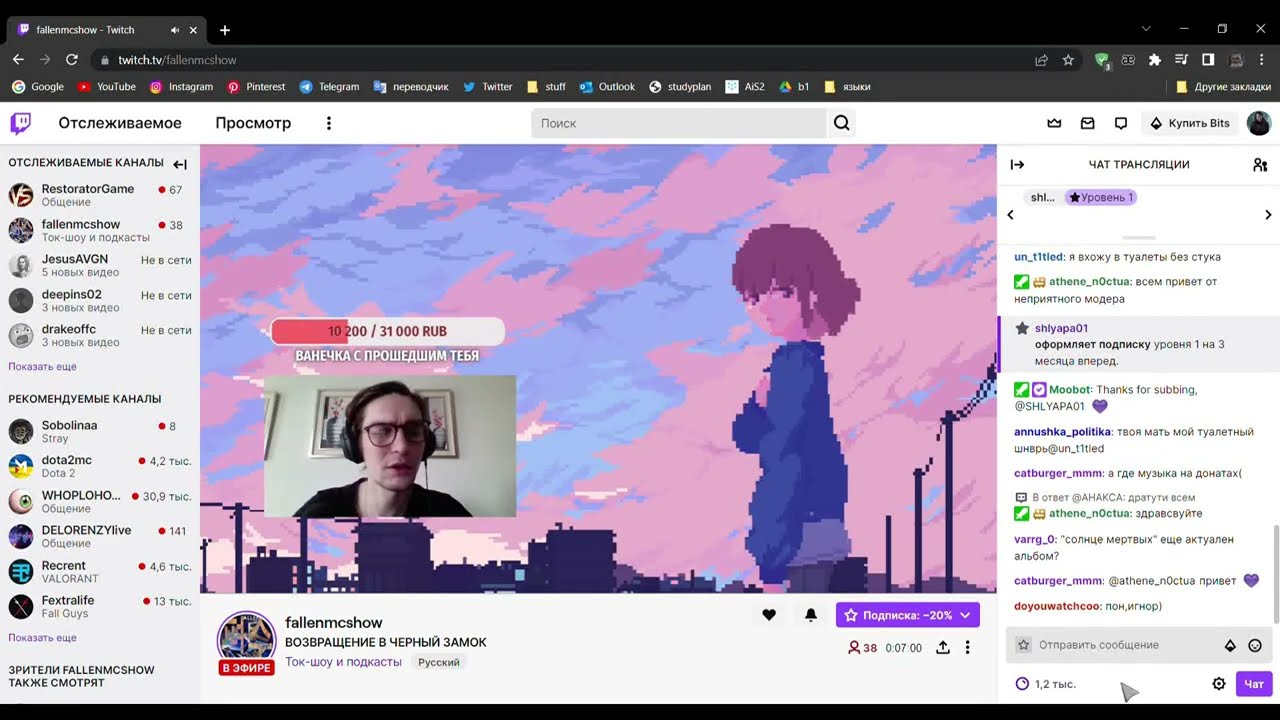Click the channel points balance 1,2 тыс.
The image size is (1280, 720).
(x=1046, y=684)
